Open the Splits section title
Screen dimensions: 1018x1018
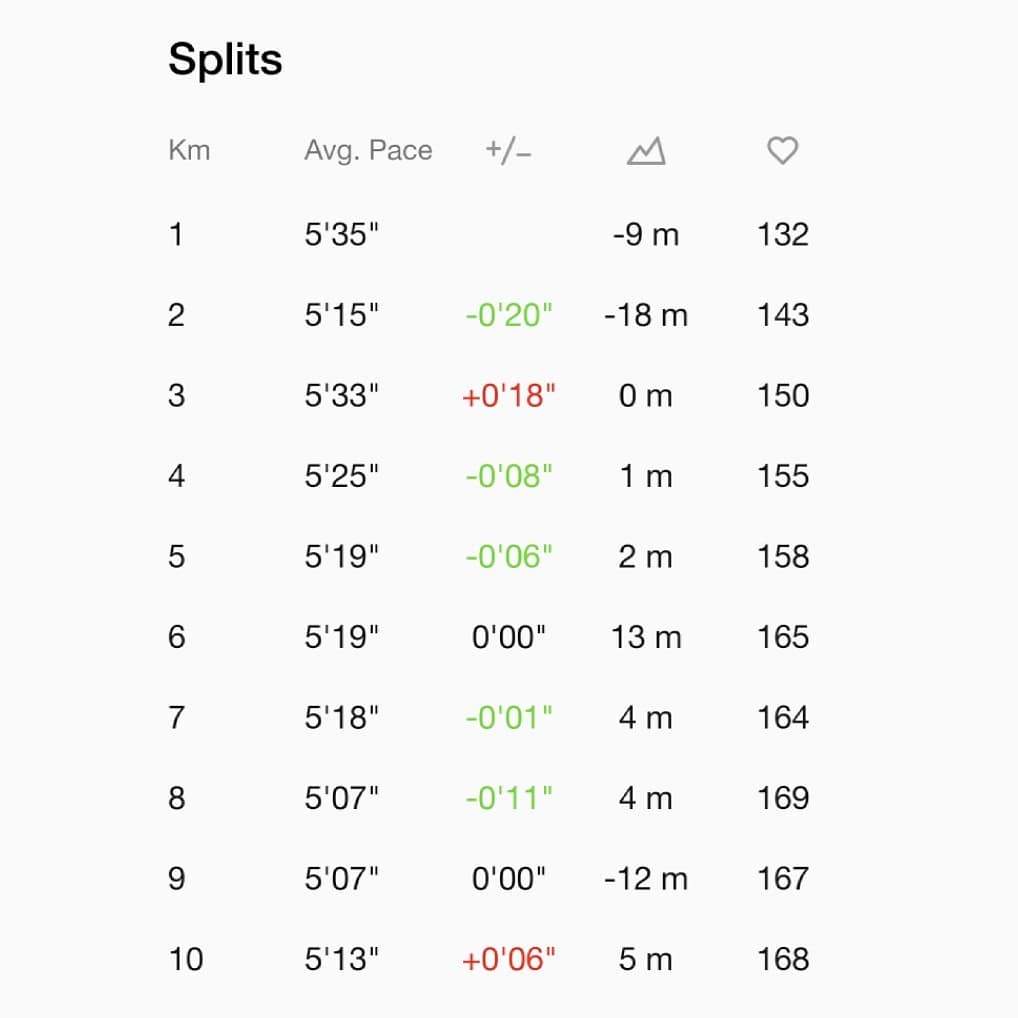pyautogui.click(x=225, y=60)
